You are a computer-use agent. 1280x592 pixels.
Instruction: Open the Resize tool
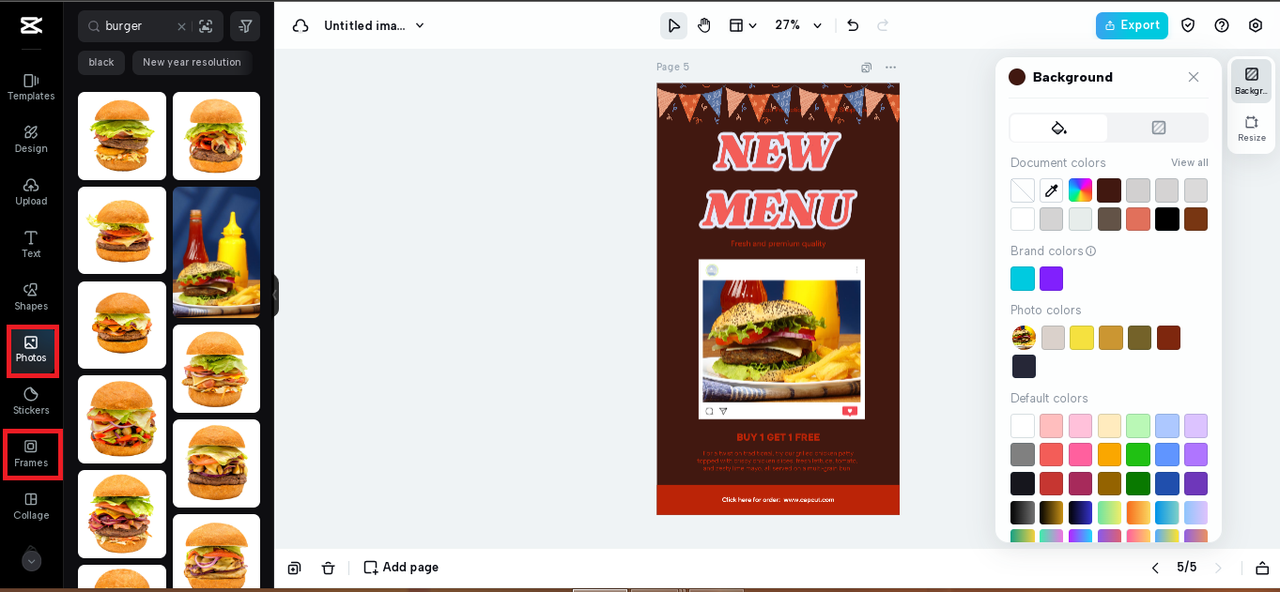click(x=1251, y=128)
